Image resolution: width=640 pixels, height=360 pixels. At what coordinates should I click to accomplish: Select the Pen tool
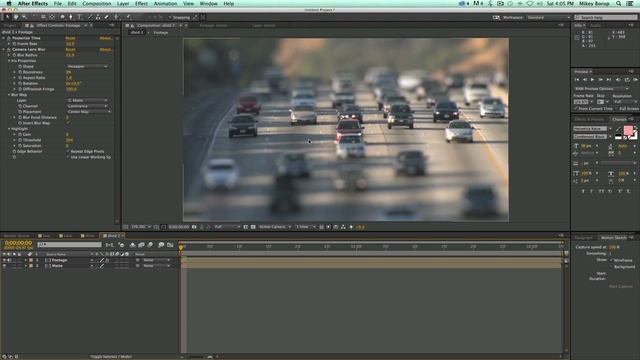71,17
